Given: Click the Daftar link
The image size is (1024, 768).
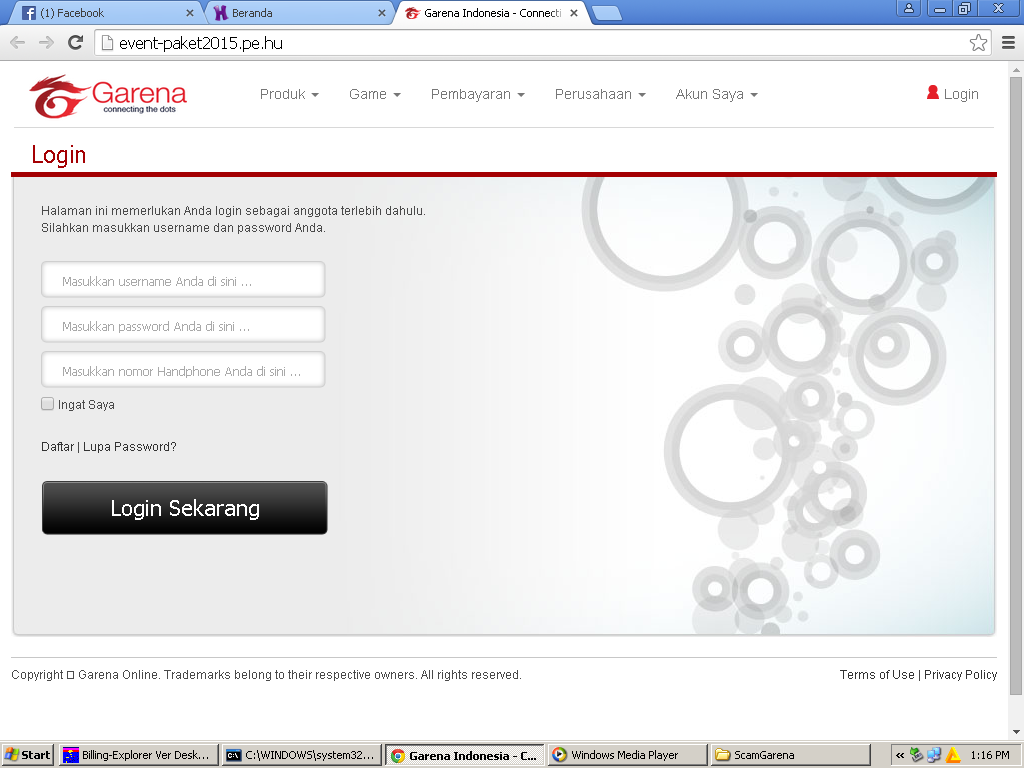Looking at the screenshot, I should click(57, 447).
